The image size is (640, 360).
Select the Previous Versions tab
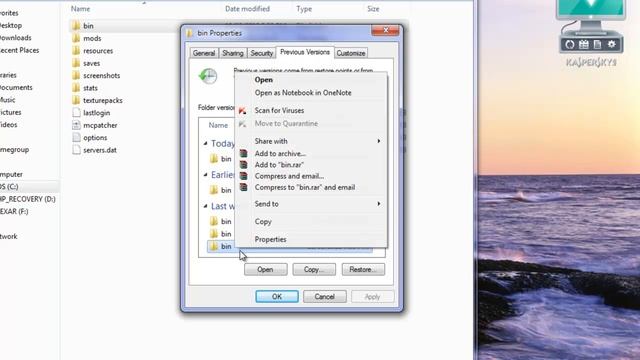click(x=305, y=52)
